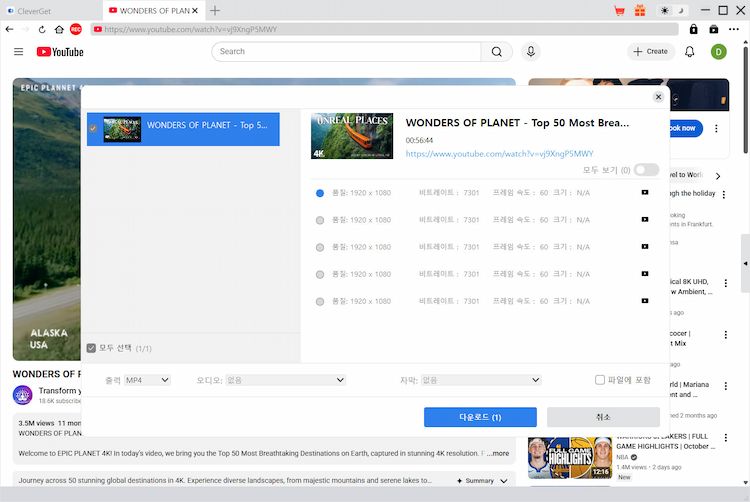Click the red REC record icon

click(x=76, y=30)
